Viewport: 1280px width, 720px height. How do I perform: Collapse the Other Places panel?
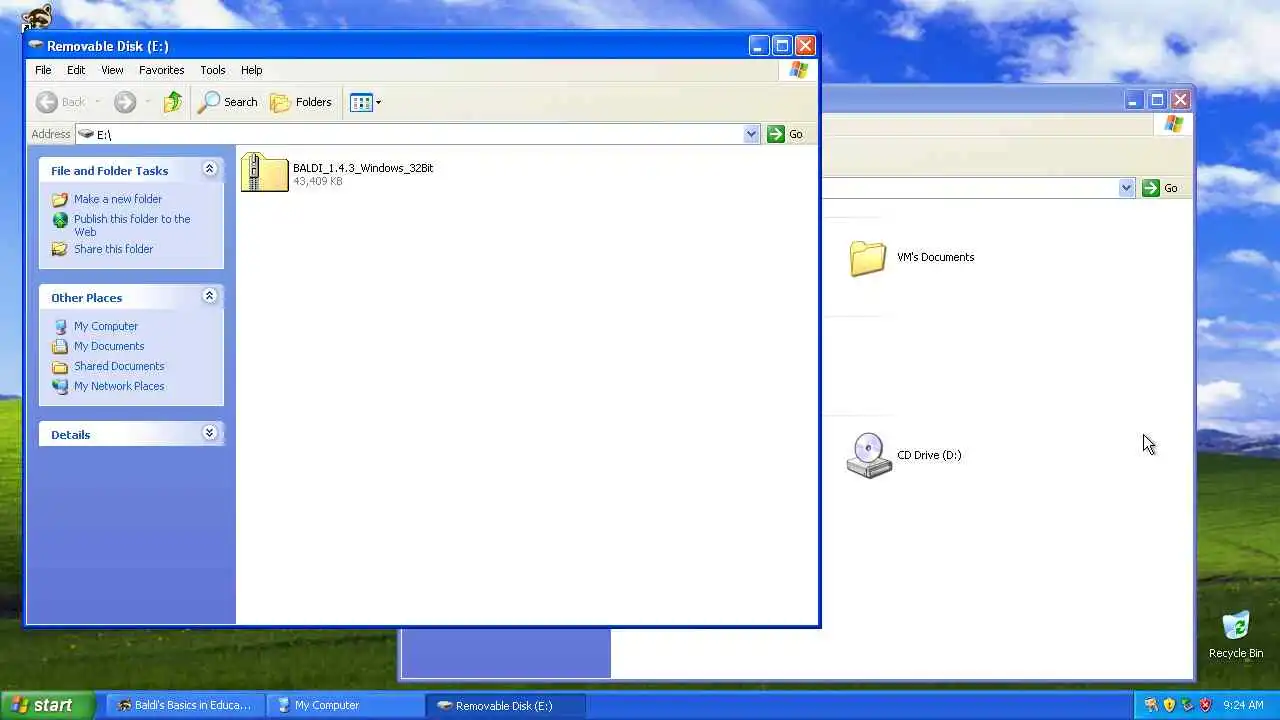pos(209,296)
